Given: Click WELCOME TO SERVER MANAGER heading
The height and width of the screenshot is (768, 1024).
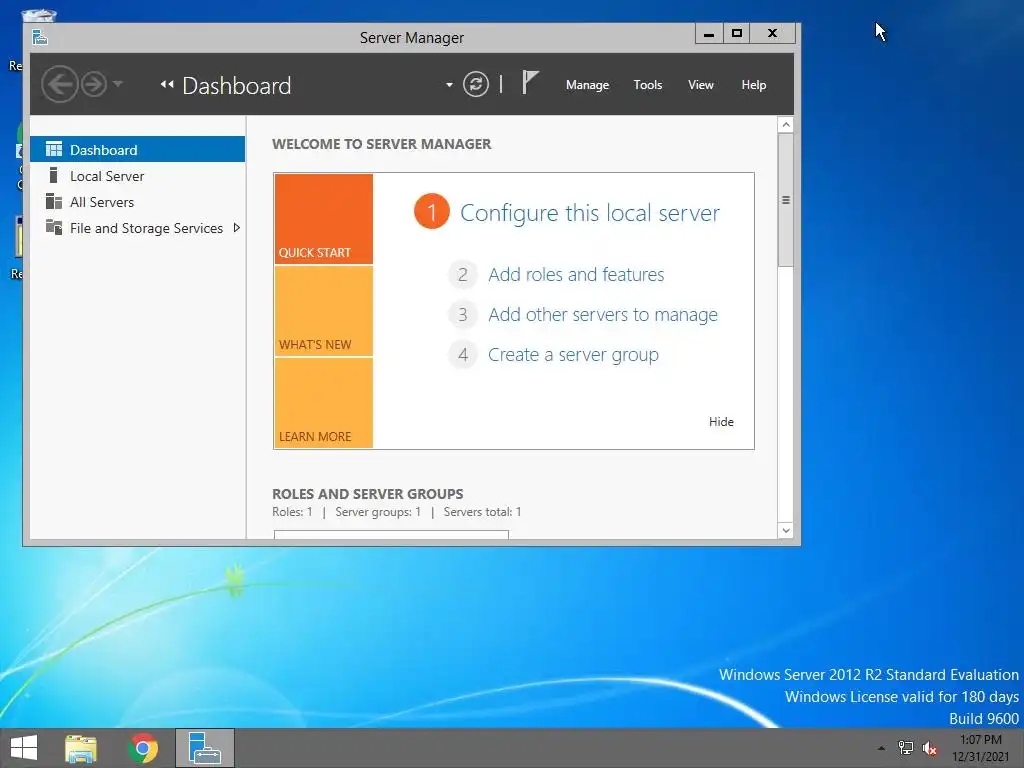Looking at the screenshot, I should pos(381,144).
